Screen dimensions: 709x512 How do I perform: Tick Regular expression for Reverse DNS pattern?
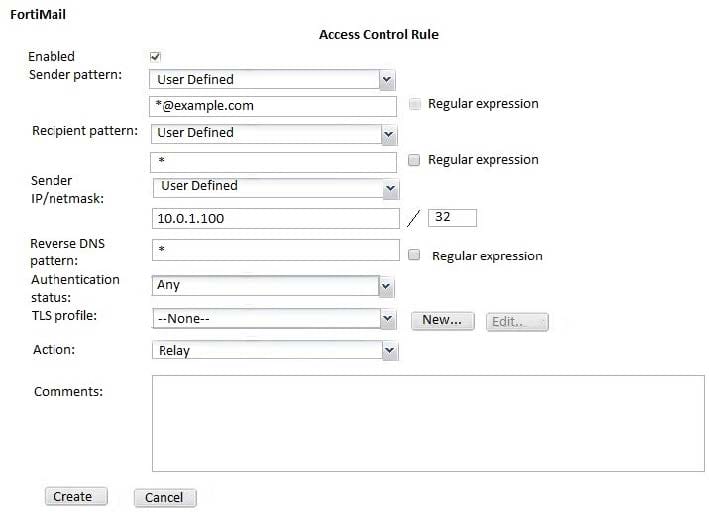(415, 256)
